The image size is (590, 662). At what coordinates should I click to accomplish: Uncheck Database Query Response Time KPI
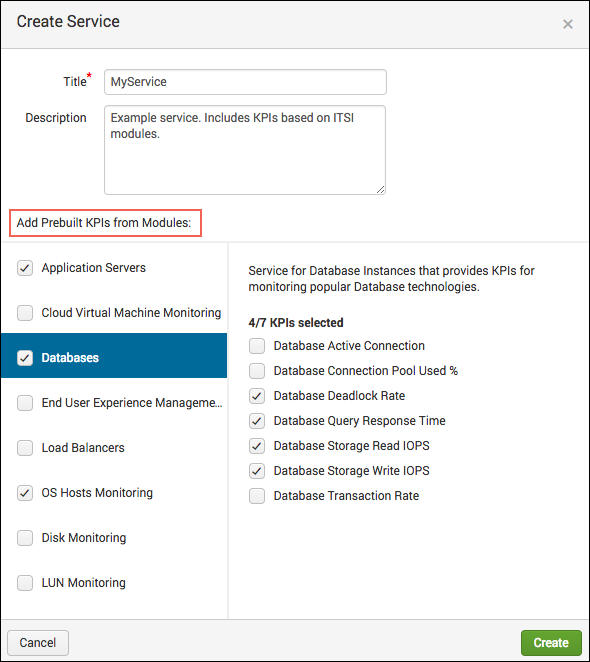[x=257, y=421]
